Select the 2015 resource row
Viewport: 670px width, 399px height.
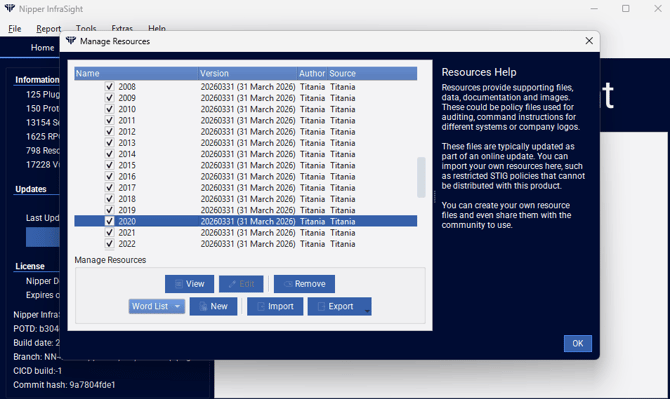tap(246, 165)
